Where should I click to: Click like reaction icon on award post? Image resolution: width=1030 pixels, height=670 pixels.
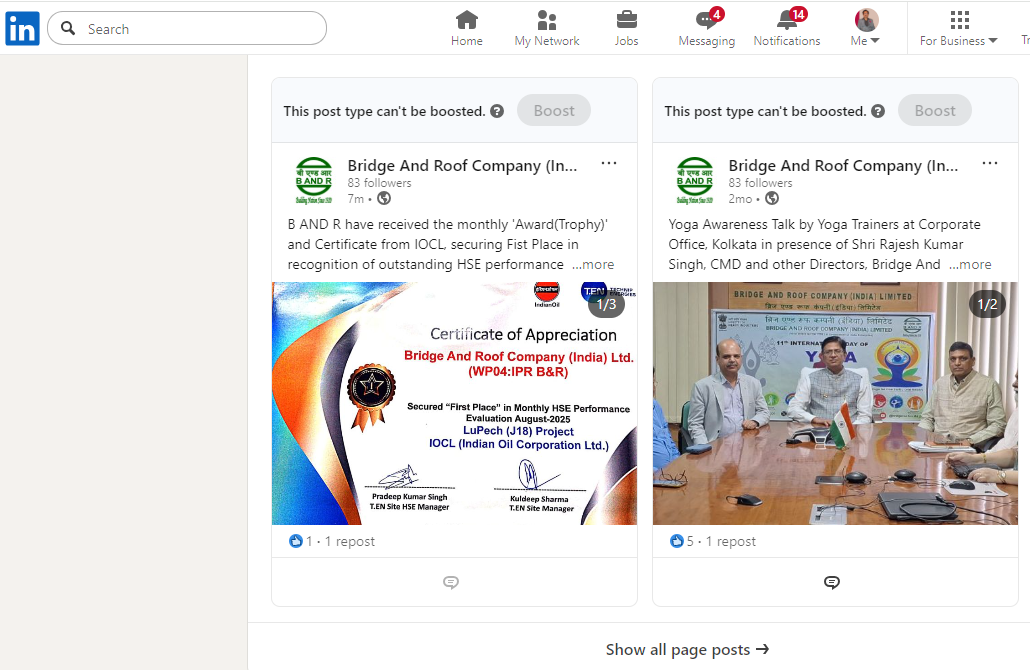296,541
